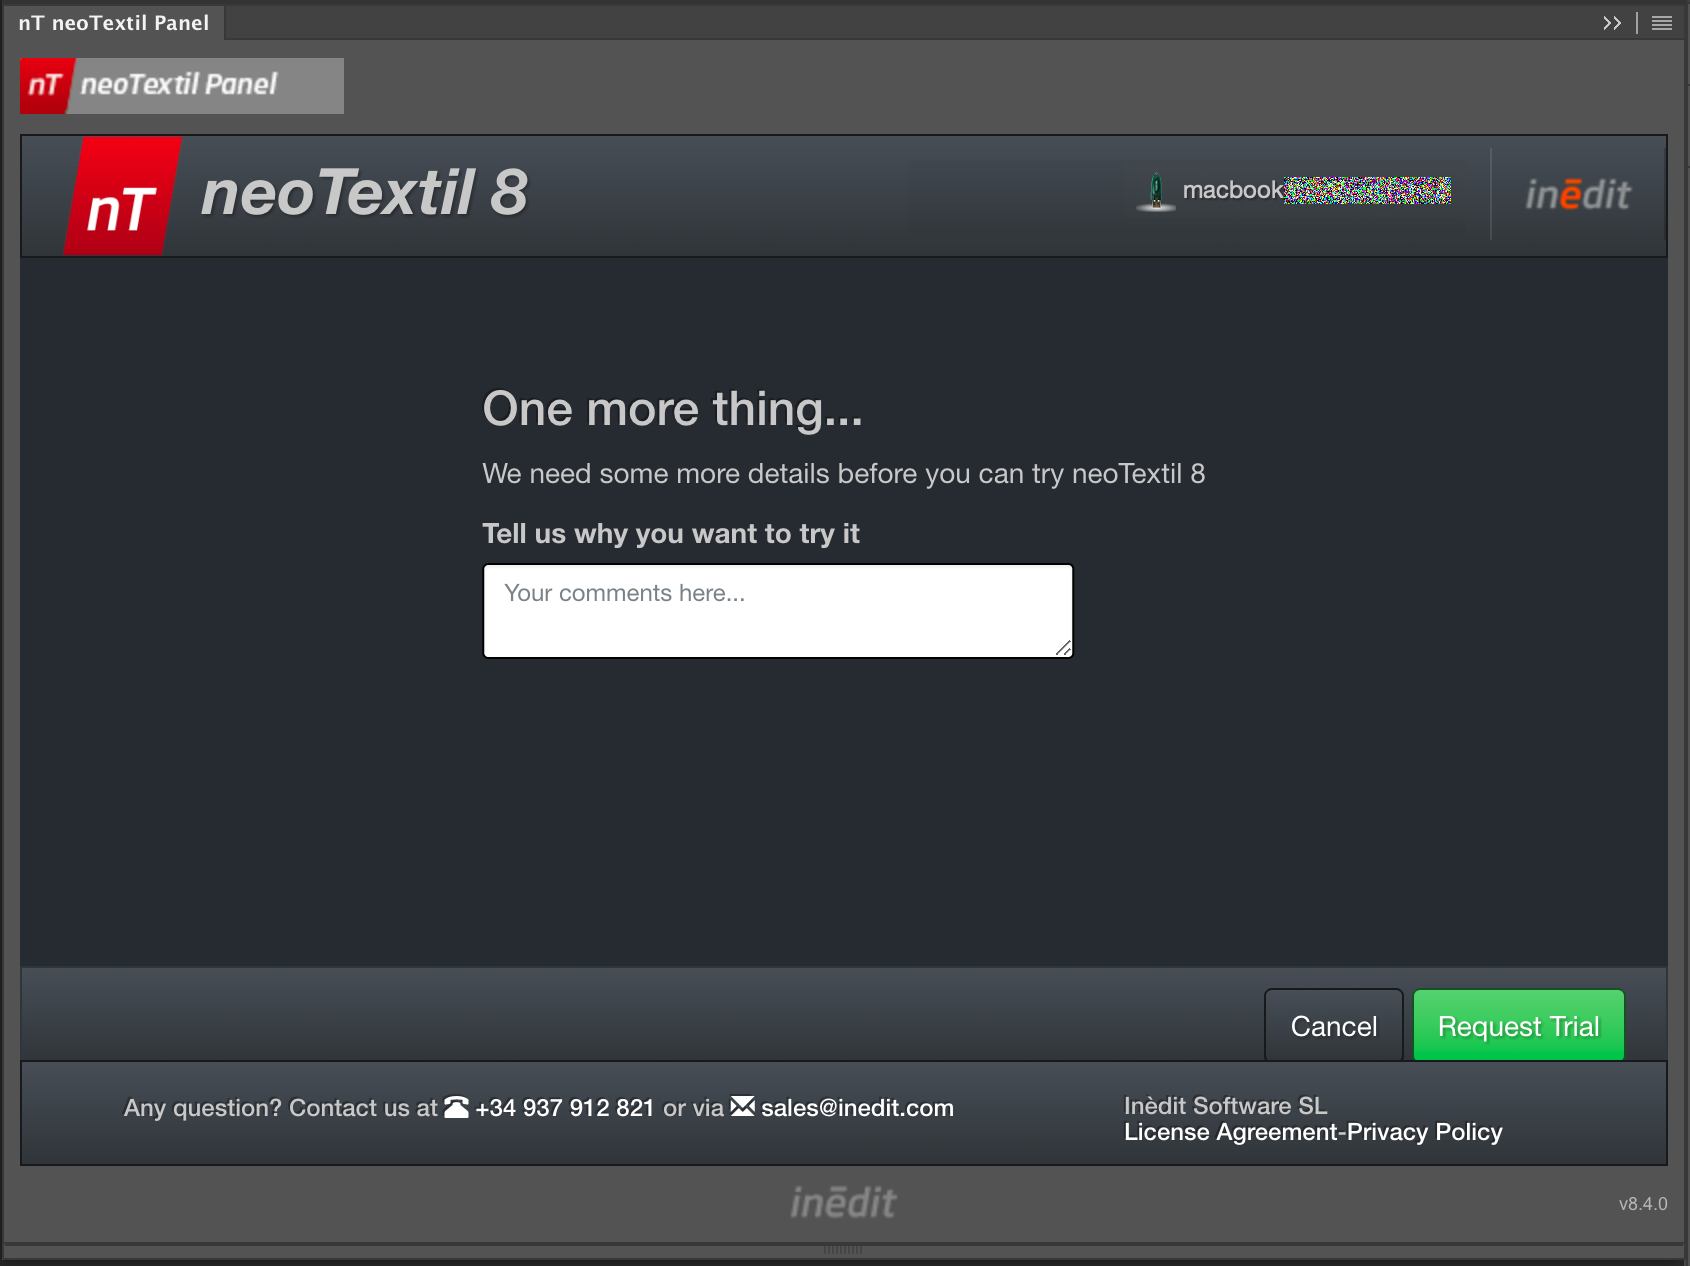The image size is (1690, 1266).
Task: Click the small nT neoTextil Panel badge
Action: tap(182, 85)
